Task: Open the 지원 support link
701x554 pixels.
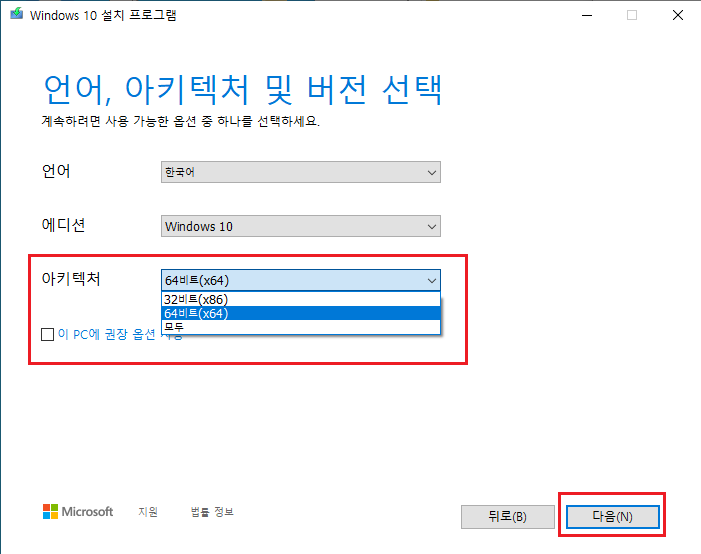Action: pos(148,512)
